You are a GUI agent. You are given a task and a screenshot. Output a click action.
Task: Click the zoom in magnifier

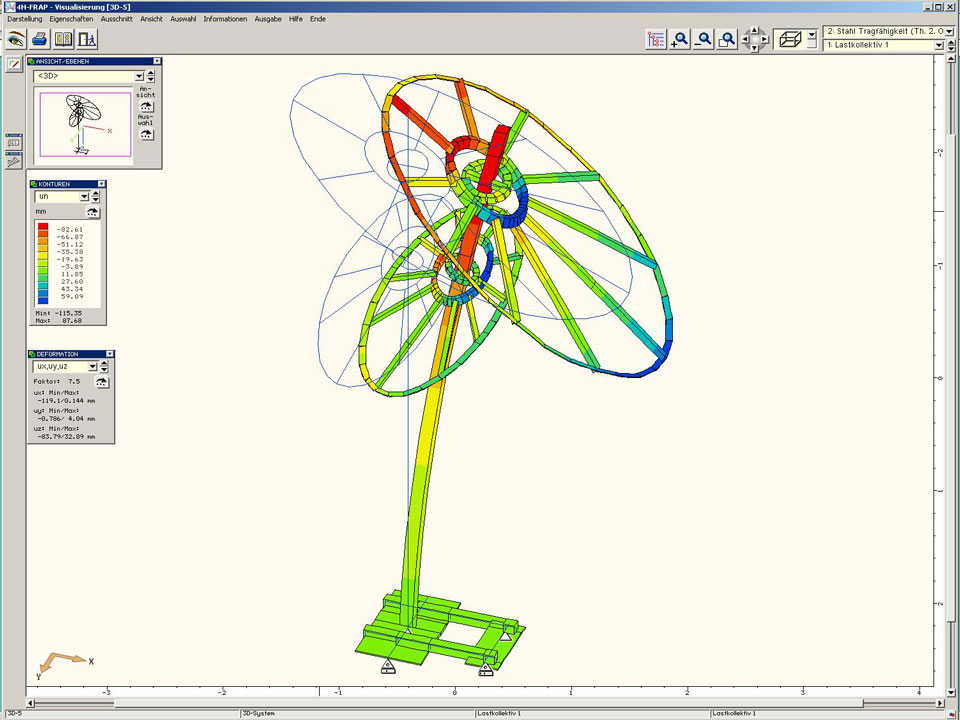[680, 39]
